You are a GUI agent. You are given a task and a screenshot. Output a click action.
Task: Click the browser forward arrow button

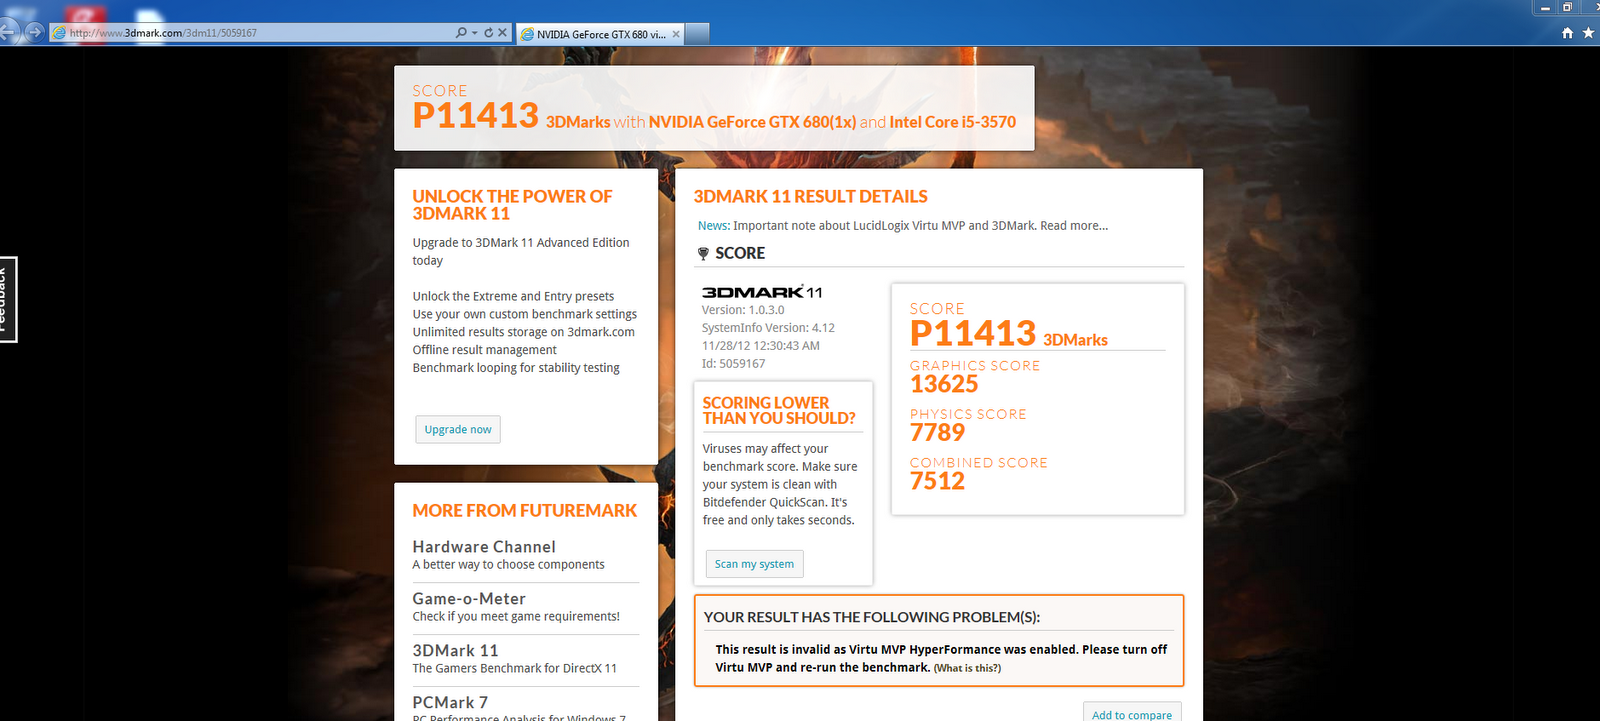point(34,32)
